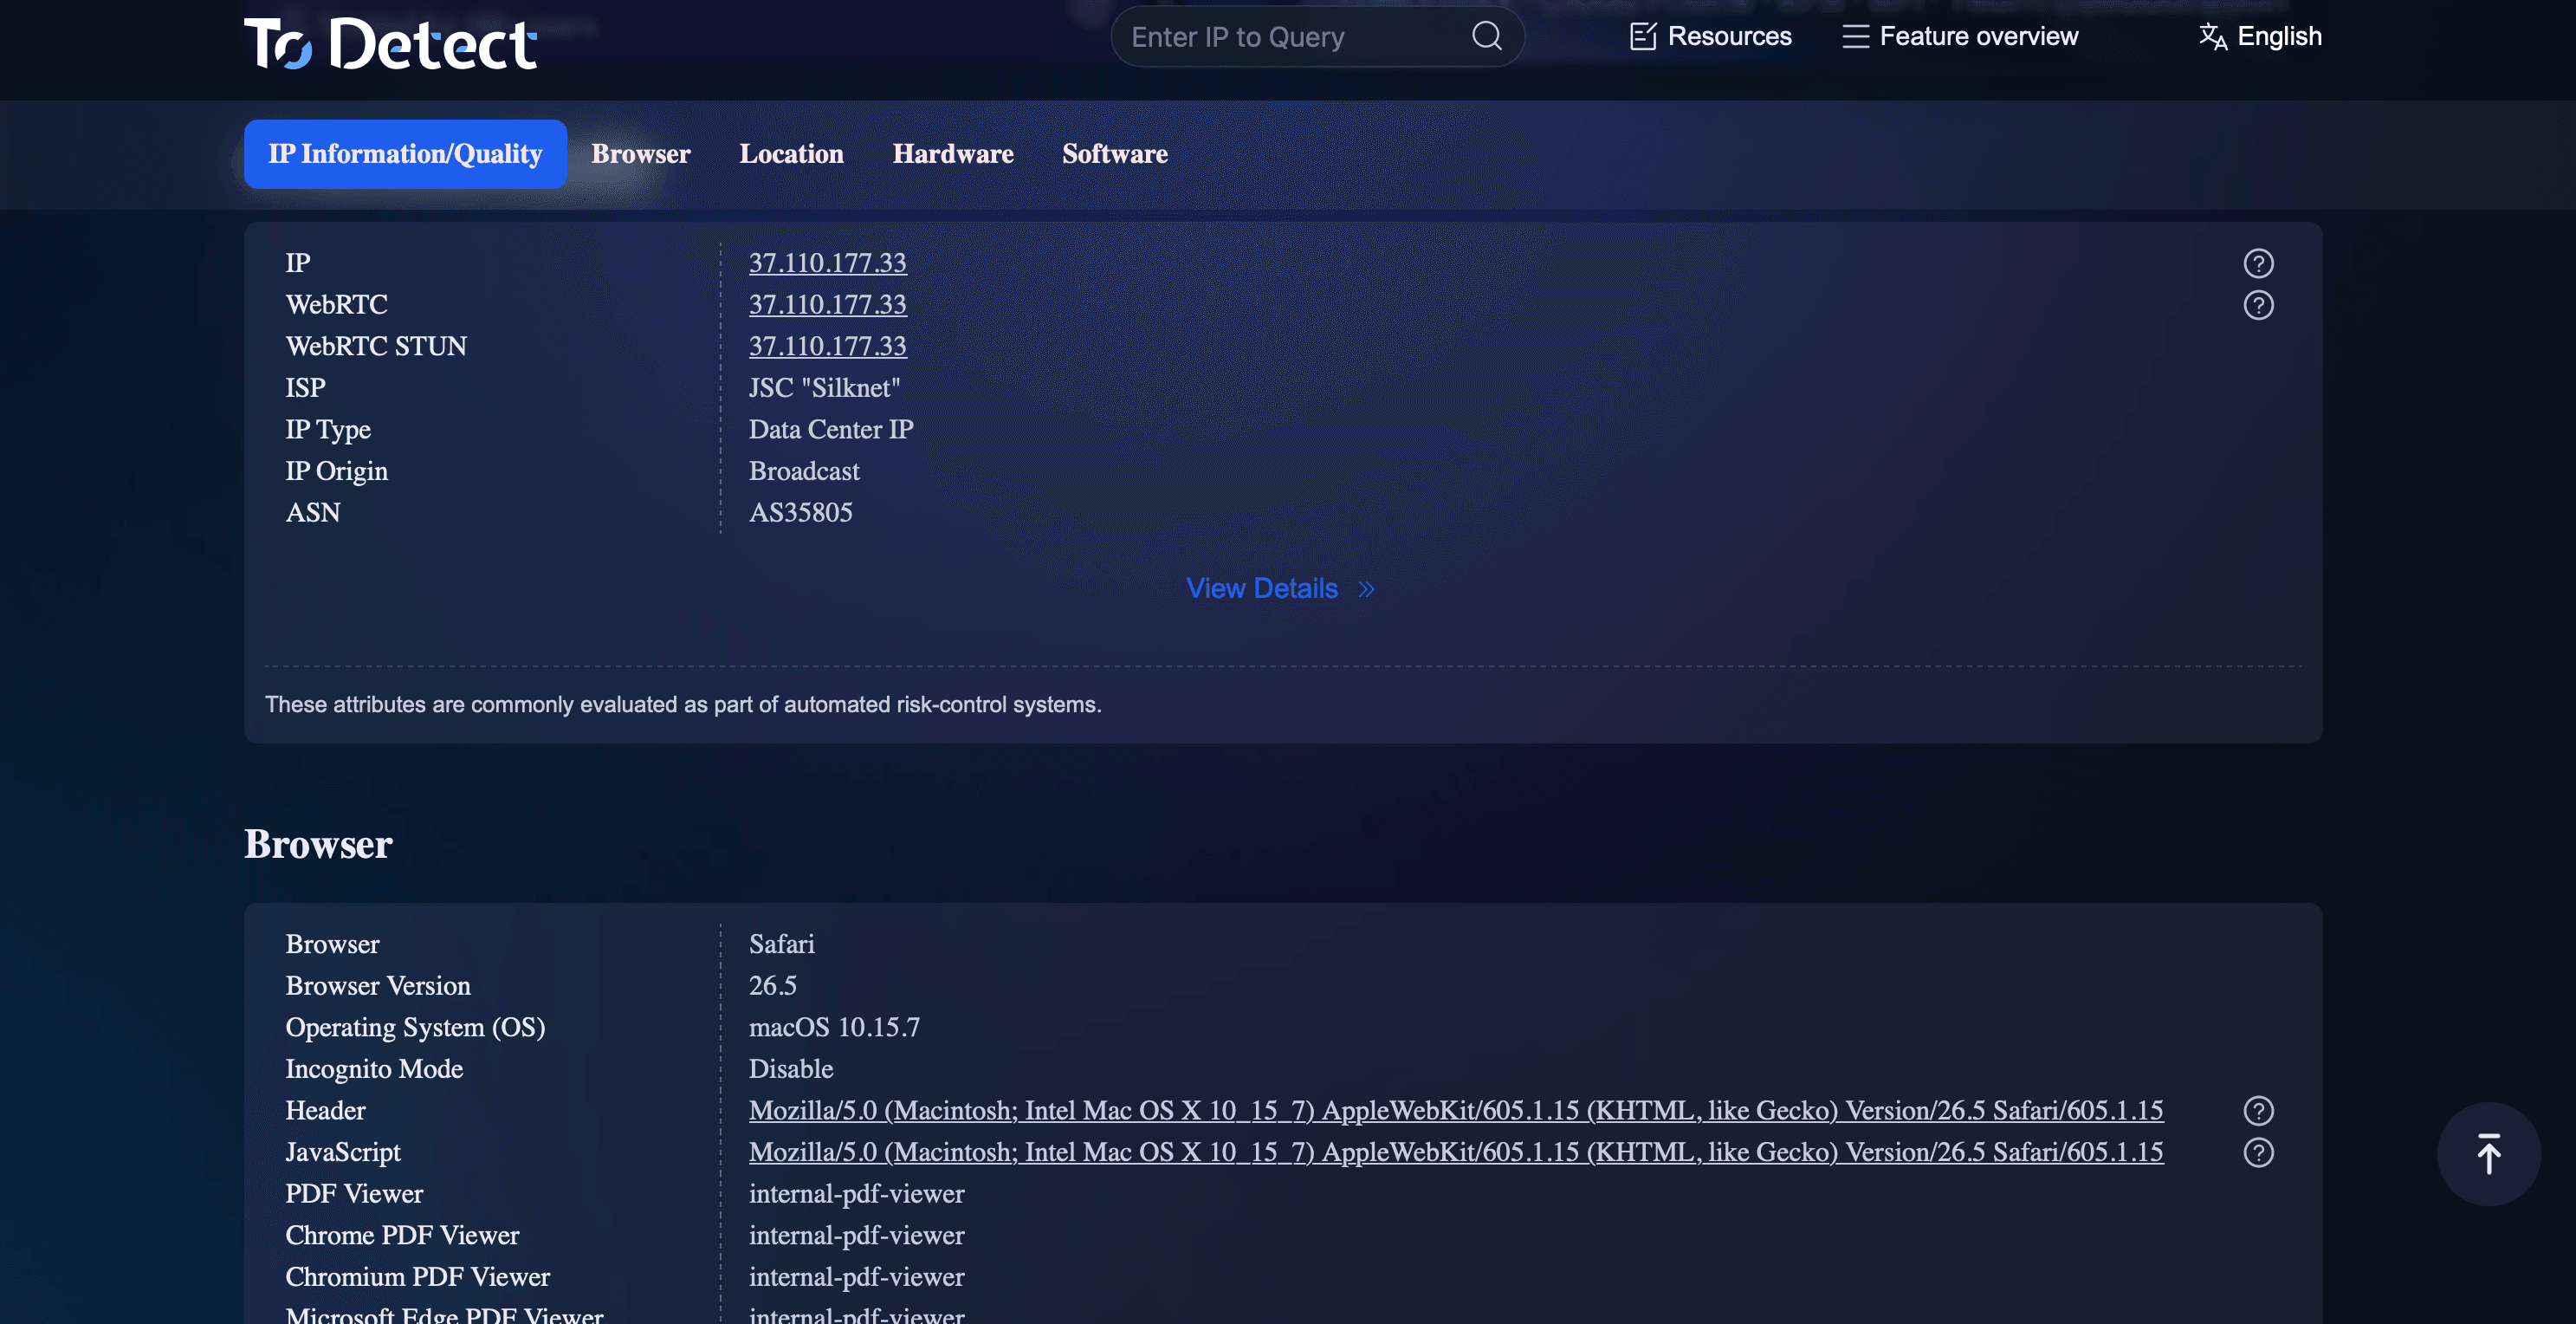The width and height of the screenshot is (2576, 1324).
Task: Click the translate language icon
Action: pyautogui.click(x=2212, y=37)
